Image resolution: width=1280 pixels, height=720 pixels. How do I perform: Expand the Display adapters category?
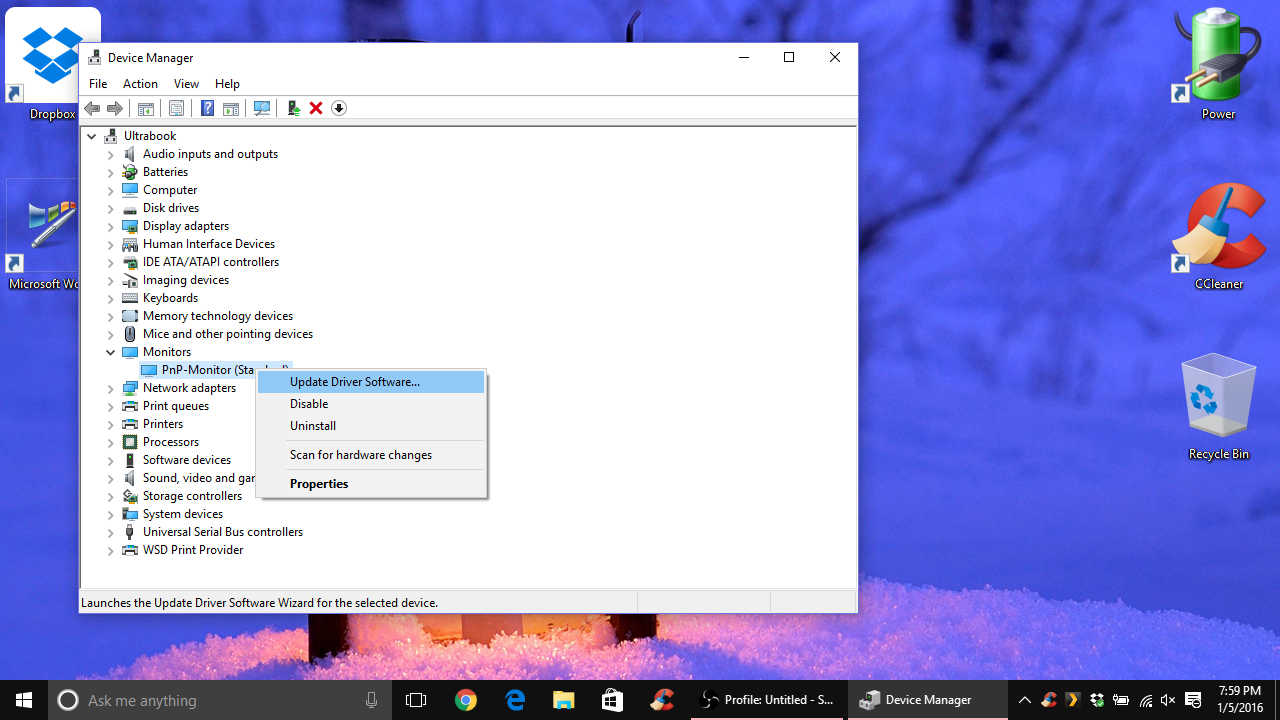(x=111, y=226)
